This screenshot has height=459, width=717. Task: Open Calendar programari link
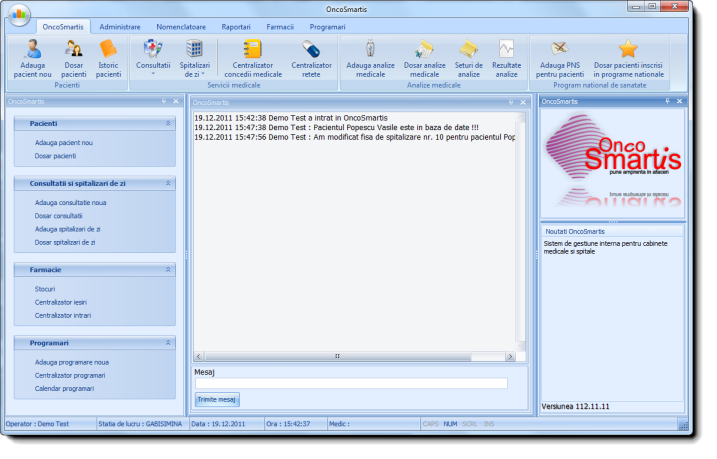64,389
